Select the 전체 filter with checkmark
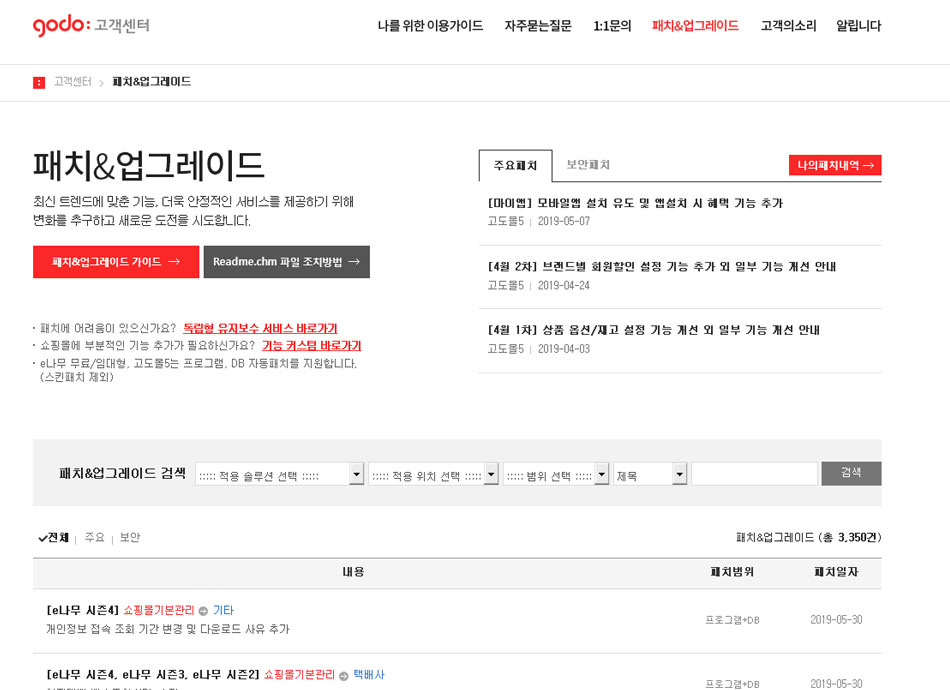Viewport: 950px width, 690px height. [53, 538]
